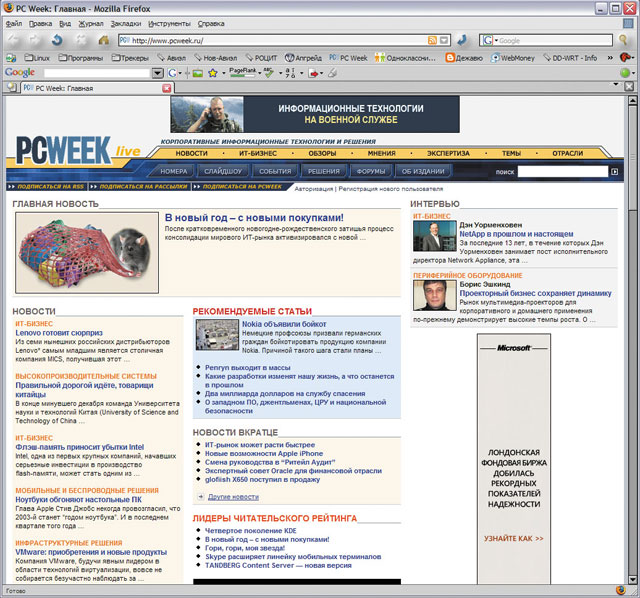640x598 pixels.
Task: Click the Send To icon in Google toolbar
Action: tap(313, 73)
